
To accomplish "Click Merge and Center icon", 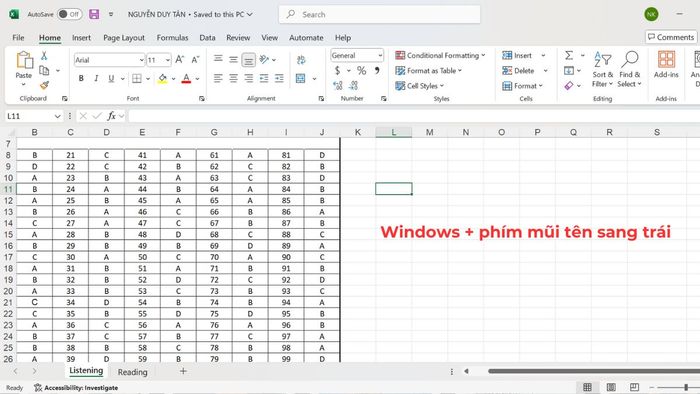I will 301,79.
